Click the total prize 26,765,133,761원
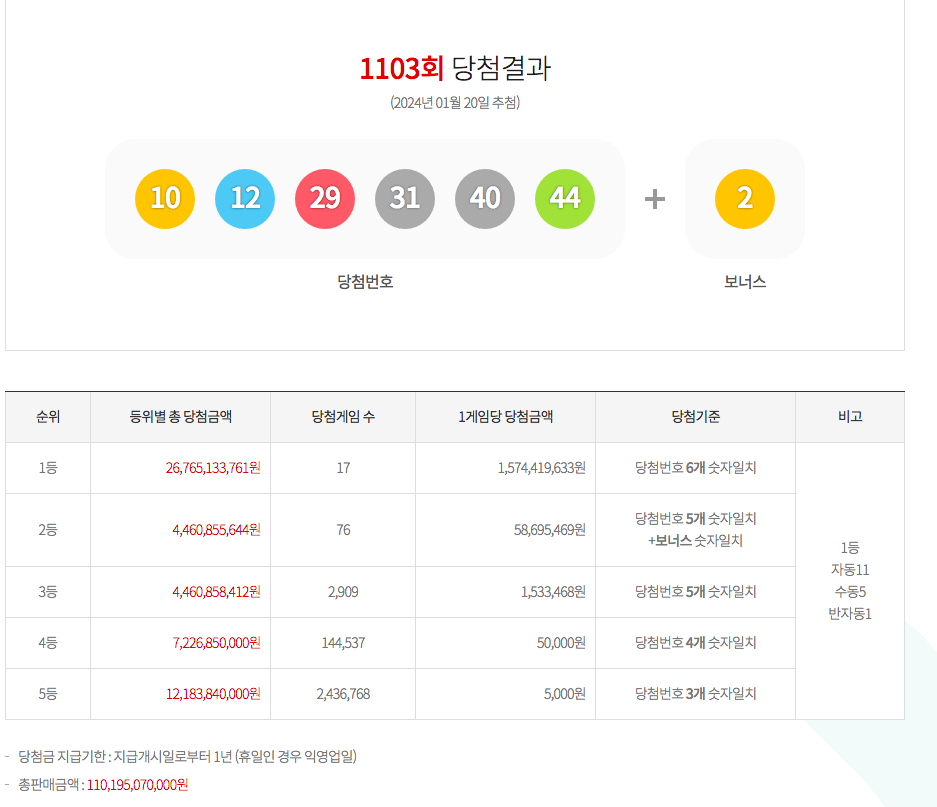Image resolution: width=937 pixels, height=807 pixels. 213,468
